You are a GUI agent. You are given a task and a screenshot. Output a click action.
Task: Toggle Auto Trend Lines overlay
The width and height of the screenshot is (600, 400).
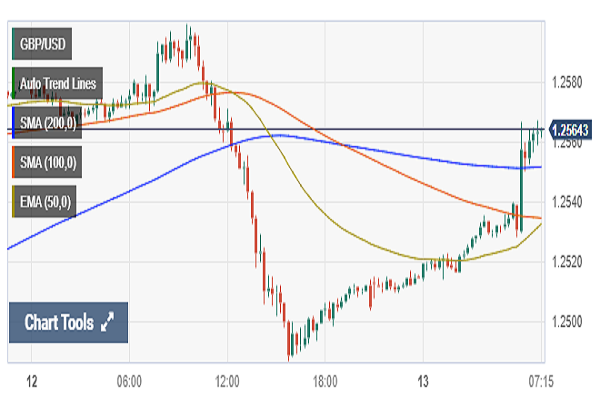click(x=58, y=84)
